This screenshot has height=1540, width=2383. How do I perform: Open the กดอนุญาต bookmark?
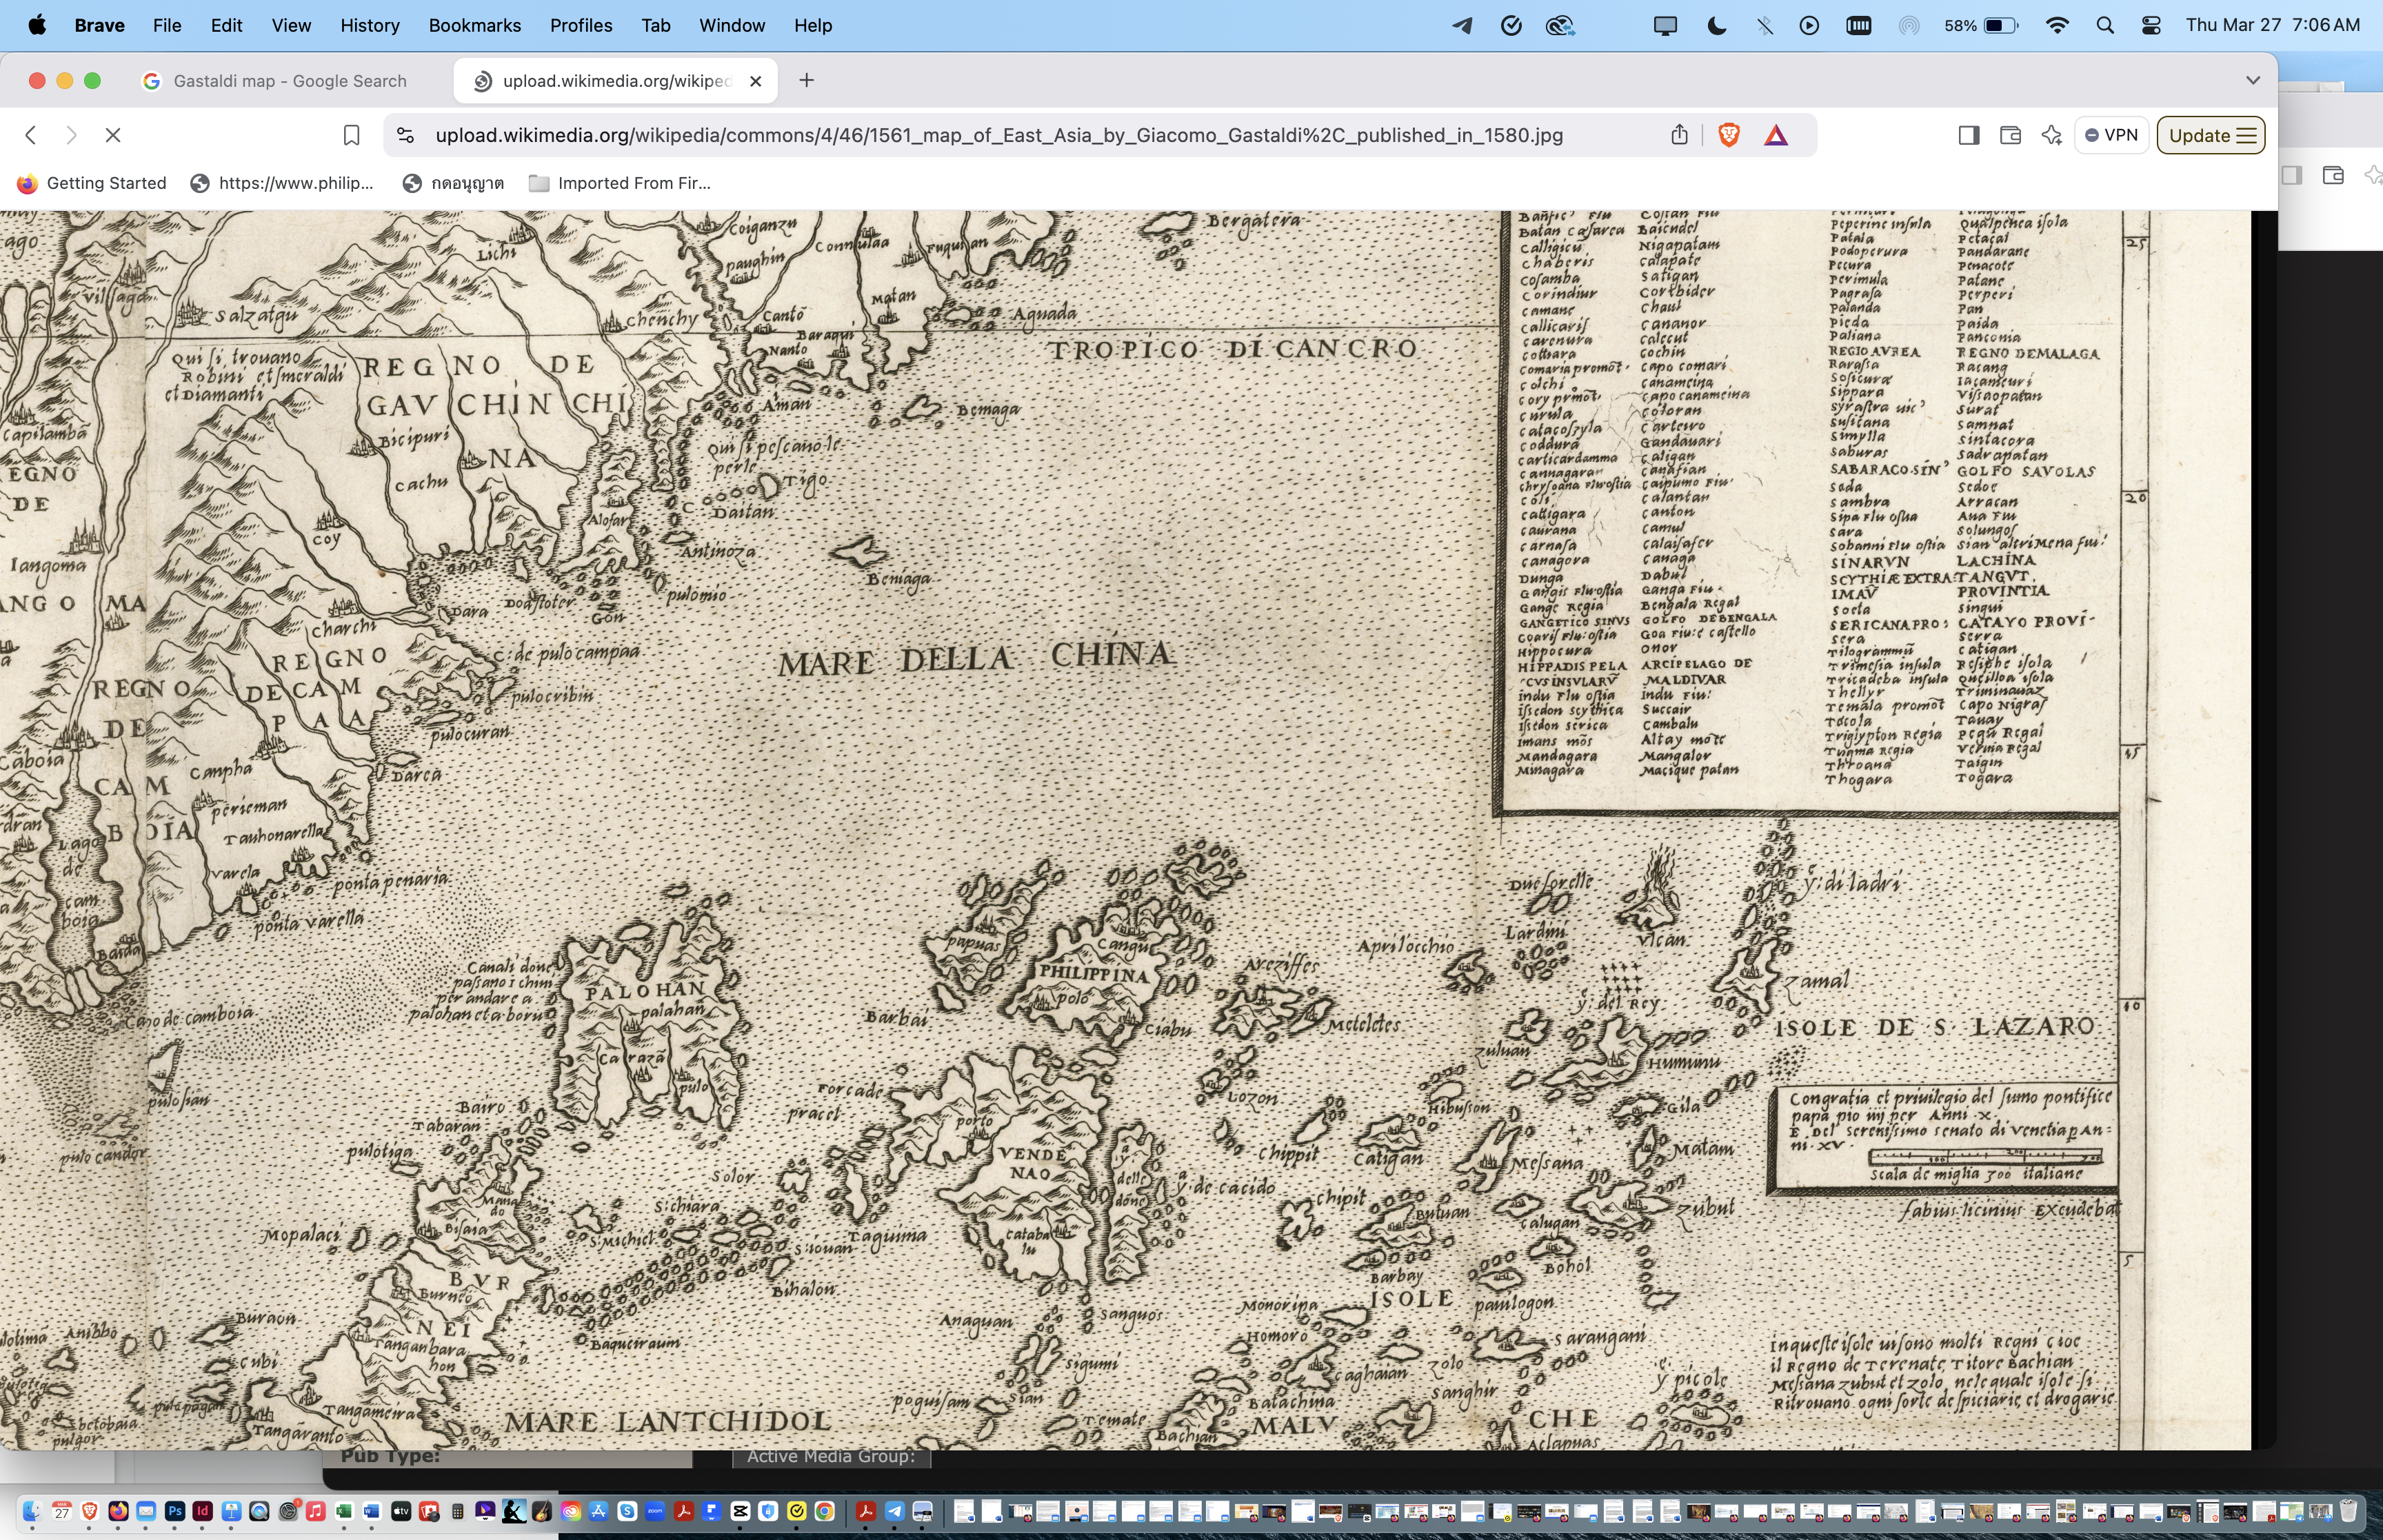tap(453, 183)
